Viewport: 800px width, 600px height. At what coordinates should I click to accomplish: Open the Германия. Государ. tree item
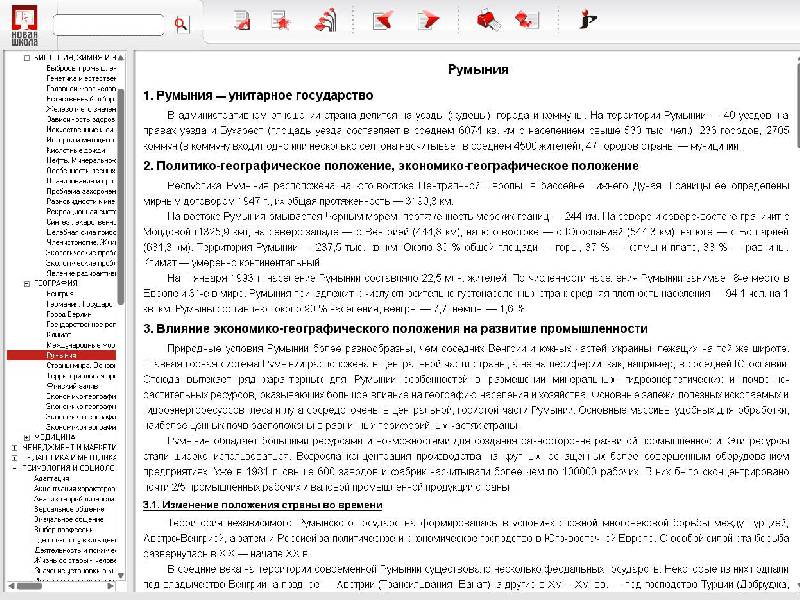(79, 304)
